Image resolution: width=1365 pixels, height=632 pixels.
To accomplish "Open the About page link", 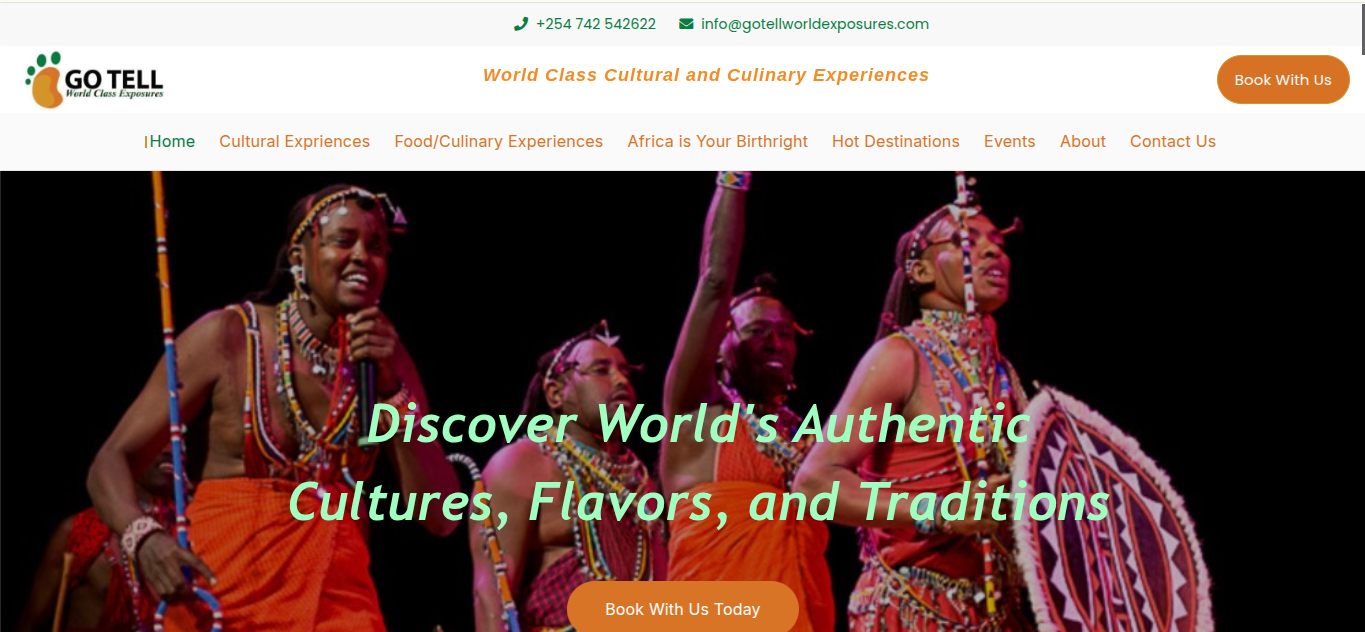I will [x=1083, y=142].
